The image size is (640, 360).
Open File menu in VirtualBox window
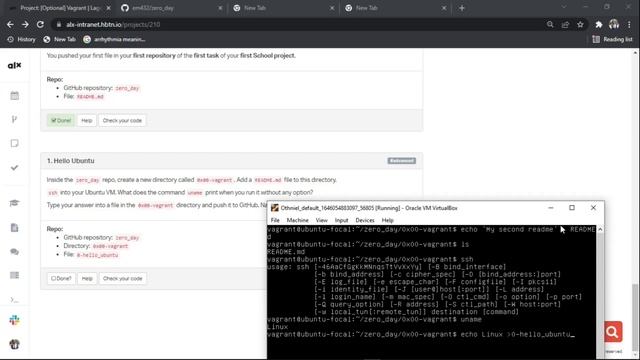275,220
